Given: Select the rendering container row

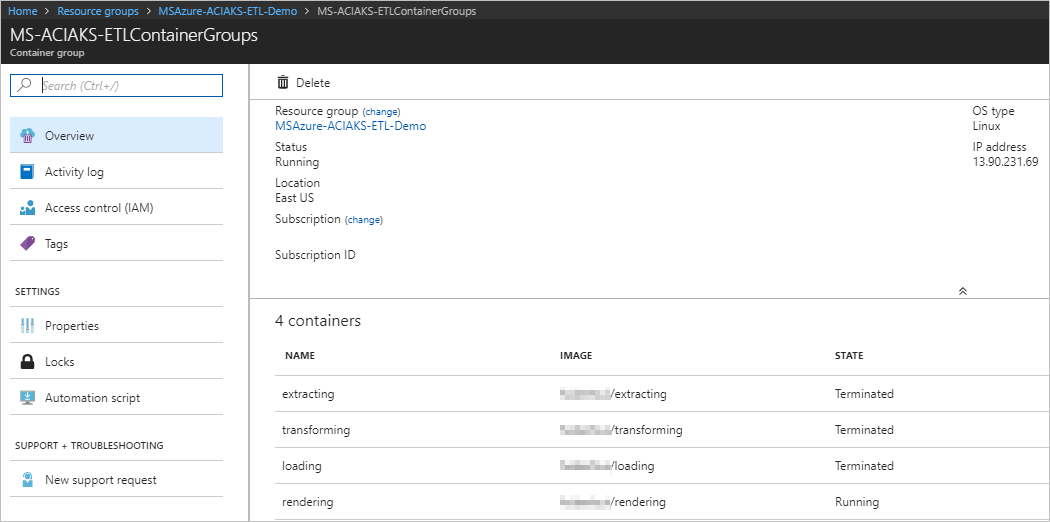Looking at the screenshot, I should tap(308, 502).
